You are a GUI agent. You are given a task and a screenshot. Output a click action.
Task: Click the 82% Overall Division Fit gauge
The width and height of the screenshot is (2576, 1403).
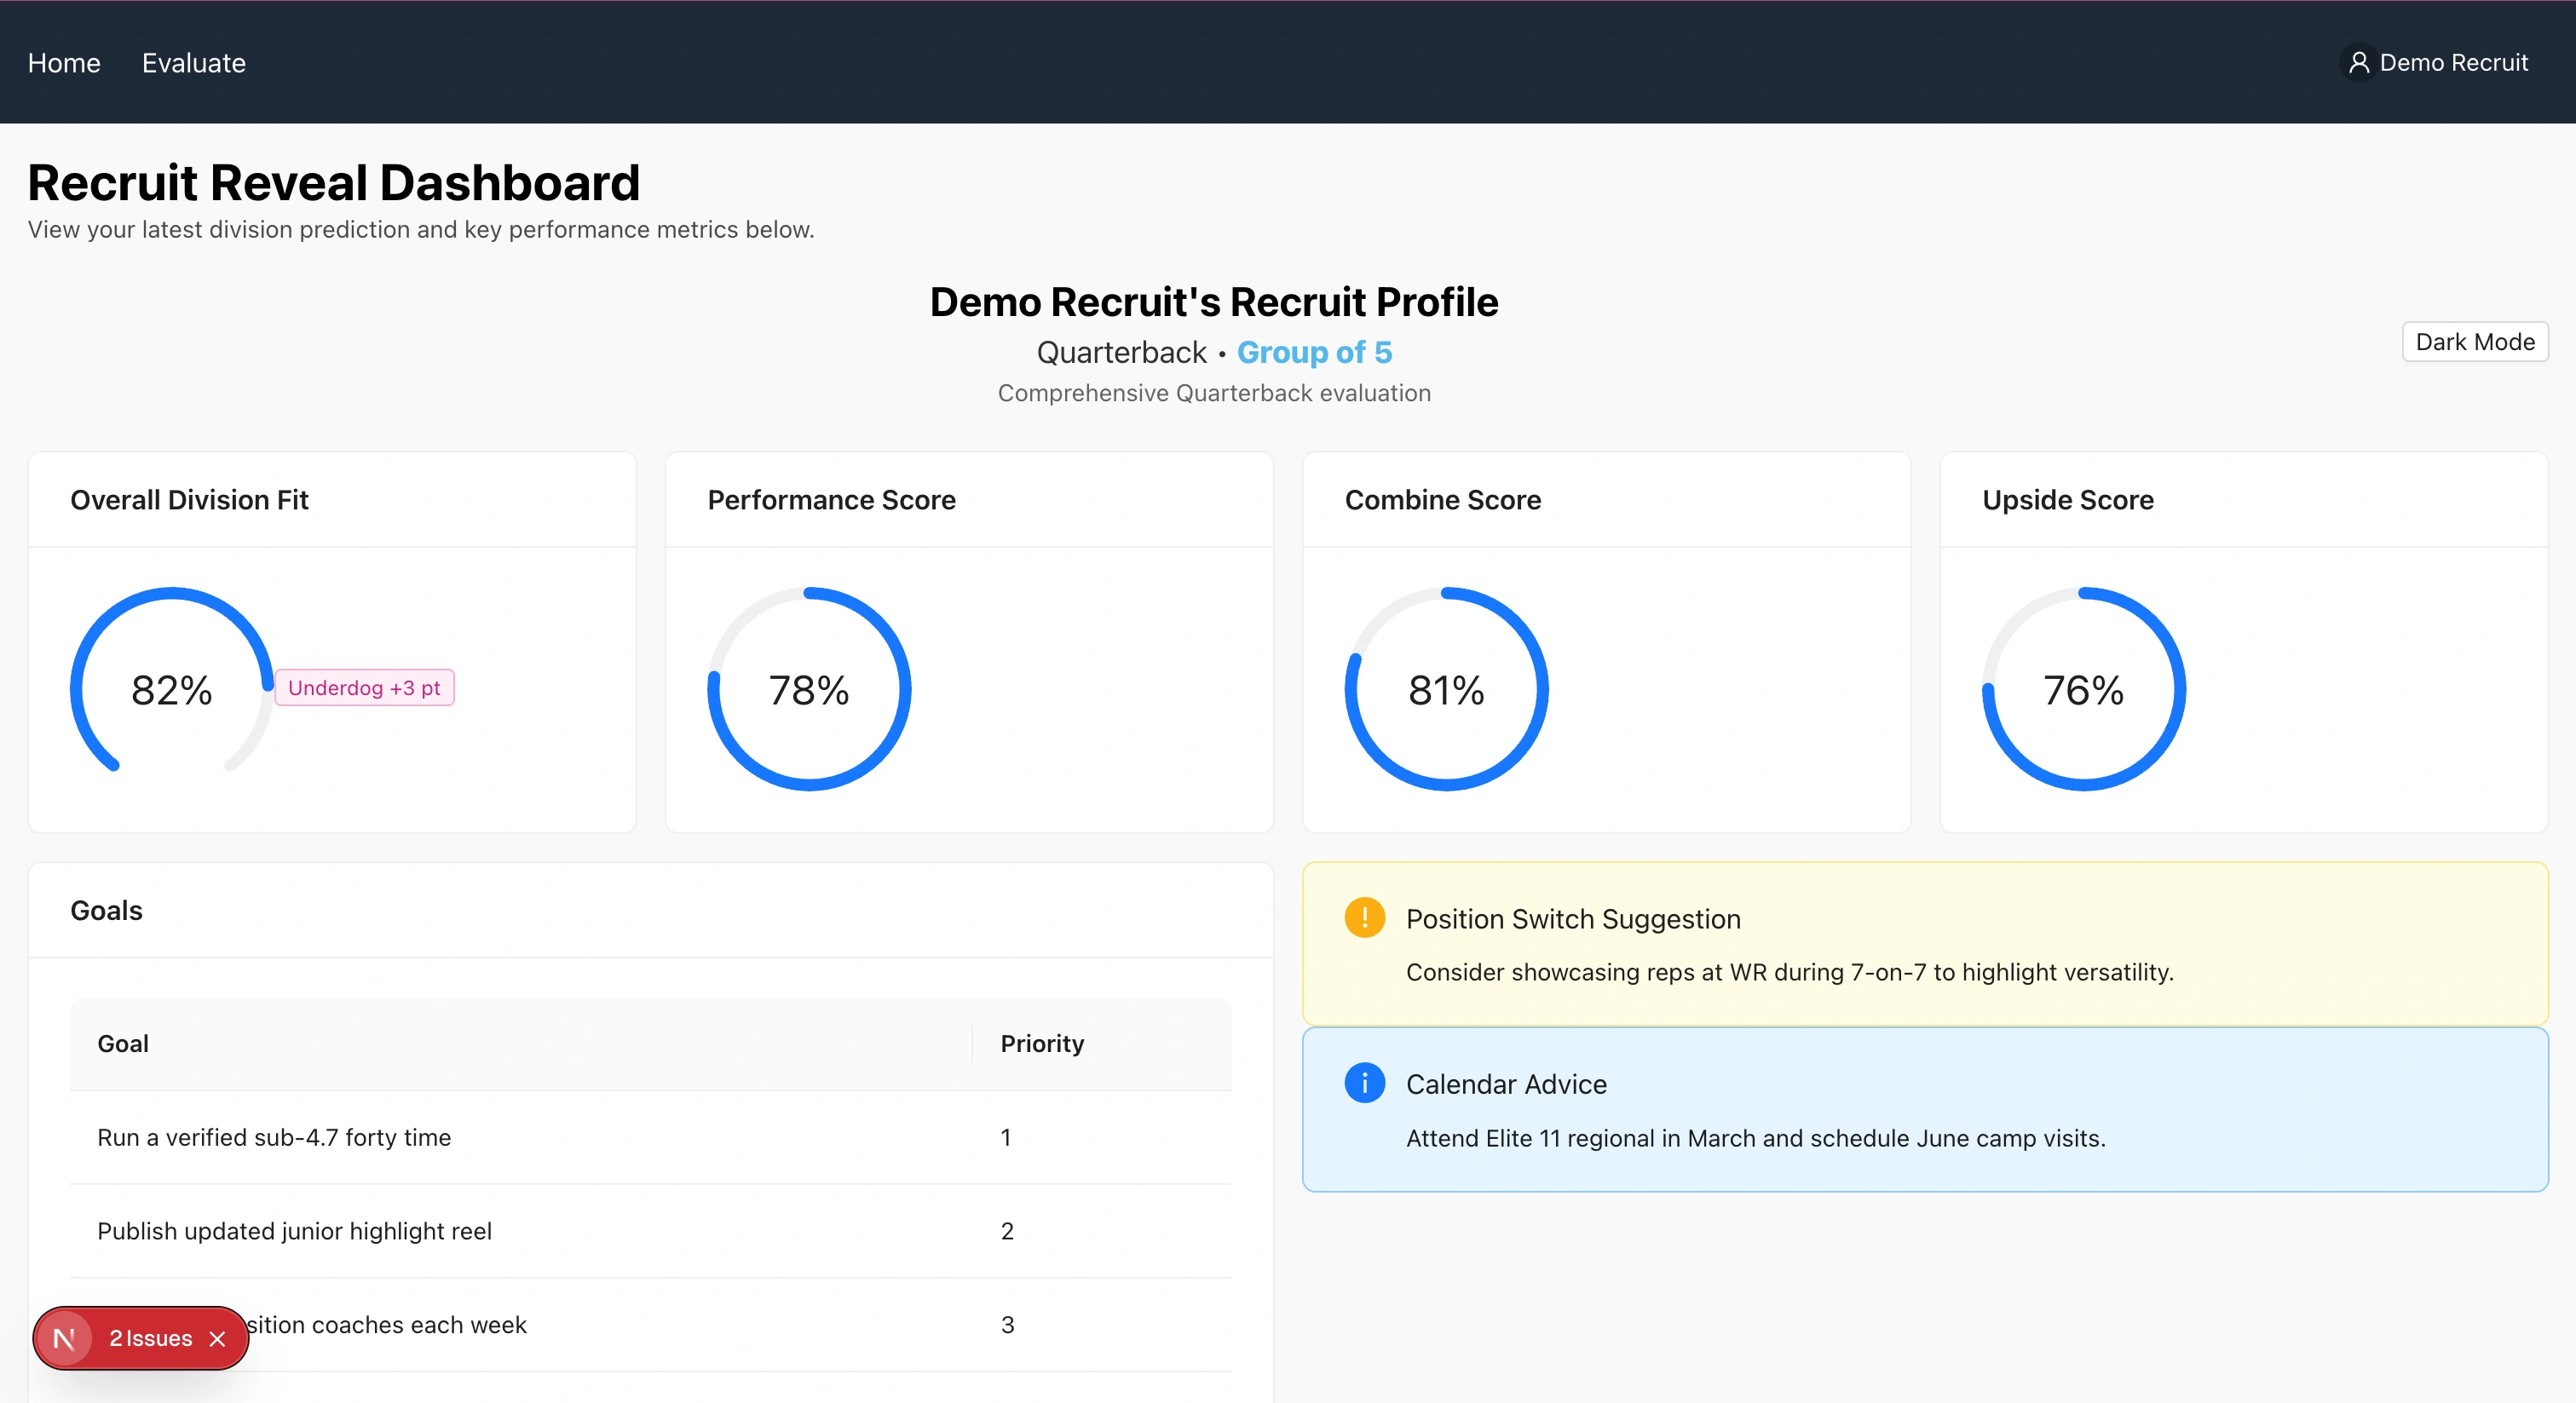172,689
